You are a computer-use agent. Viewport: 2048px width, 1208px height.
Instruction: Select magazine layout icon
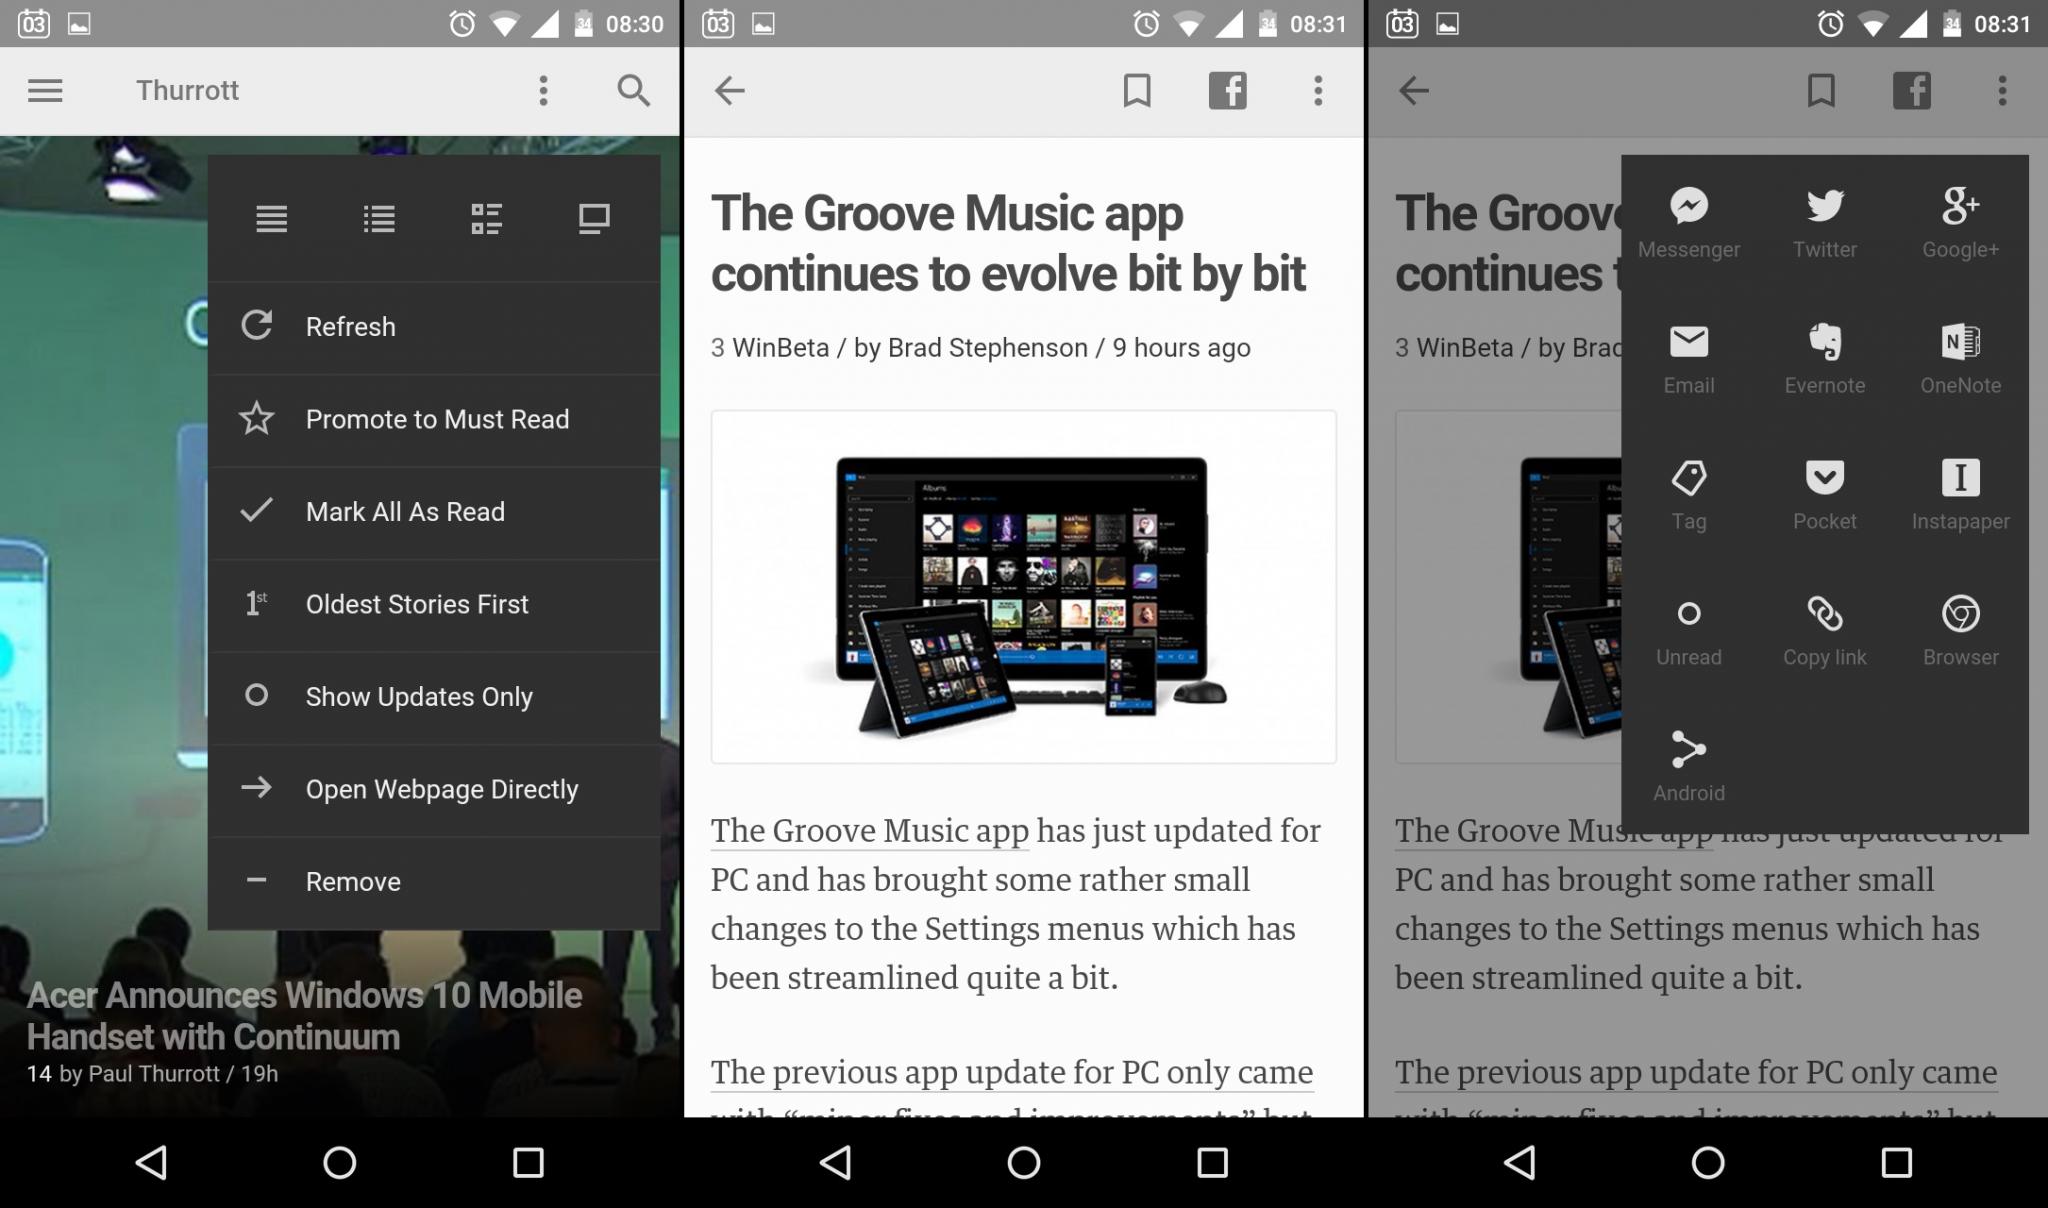coord(486,219)
